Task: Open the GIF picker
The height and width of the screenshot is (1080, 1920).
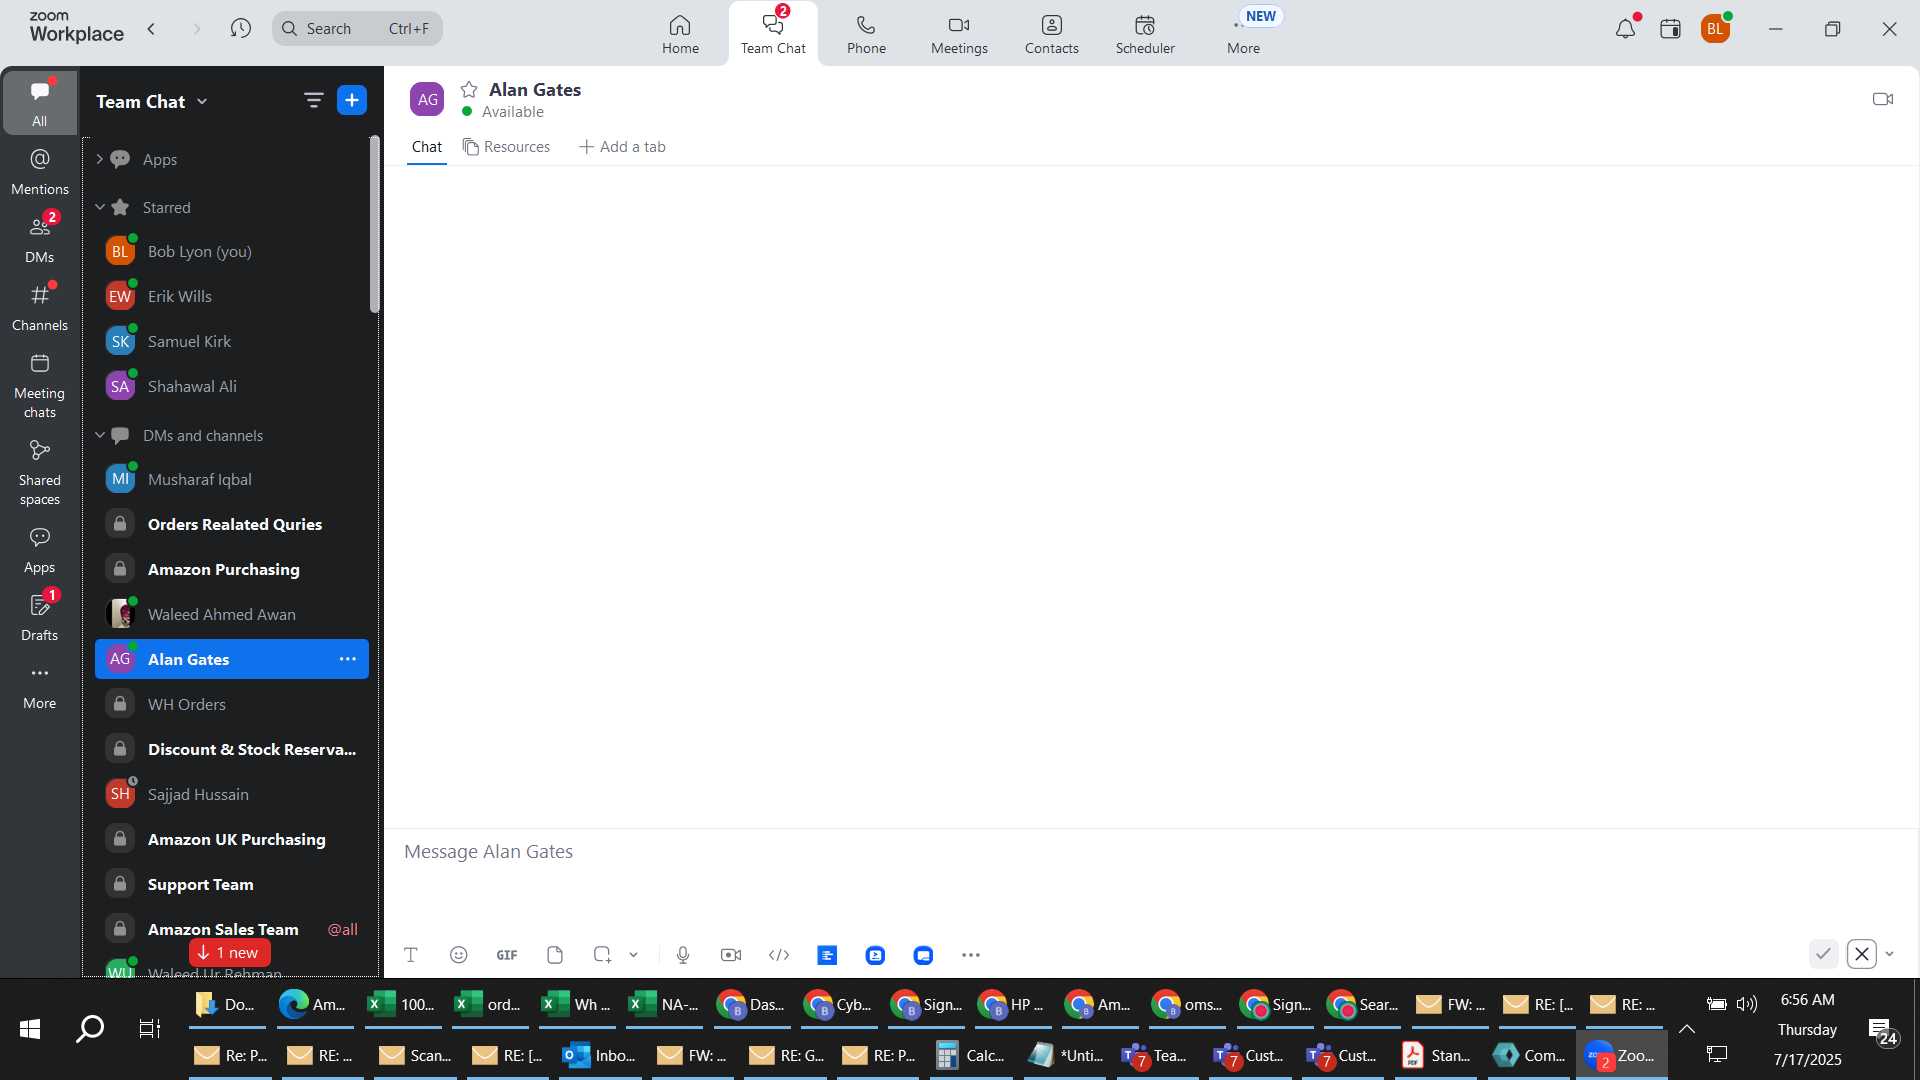Action: (x=507, y=955)
